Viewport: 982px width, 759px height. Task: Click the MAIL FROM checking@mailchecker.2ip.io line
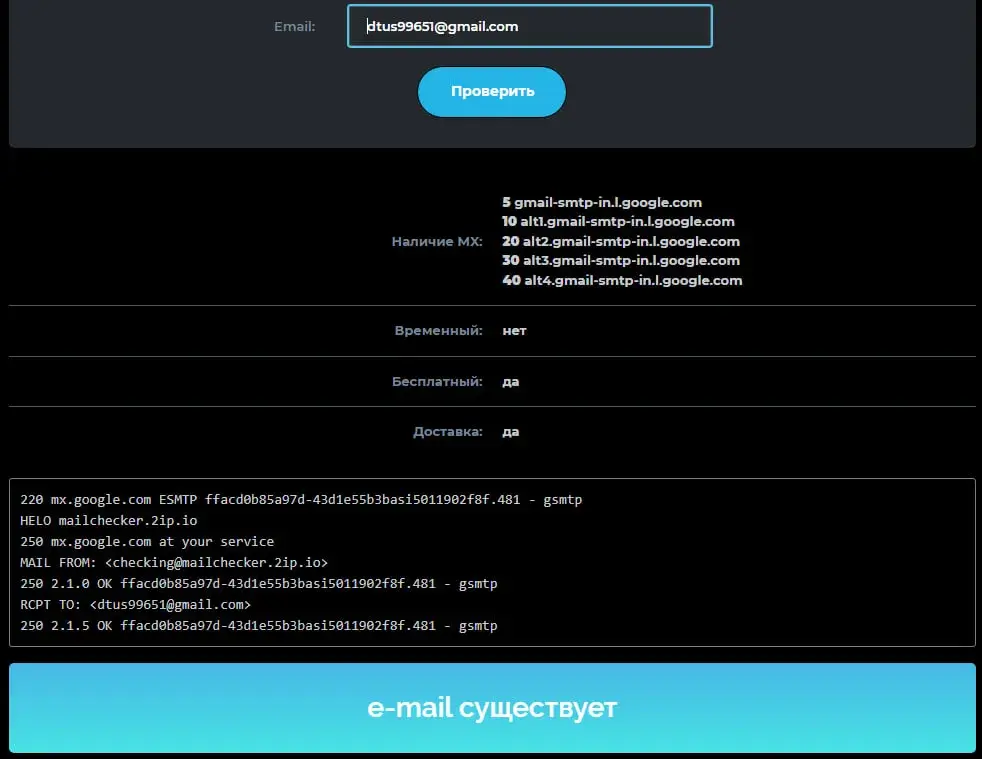tap(174, 562)
